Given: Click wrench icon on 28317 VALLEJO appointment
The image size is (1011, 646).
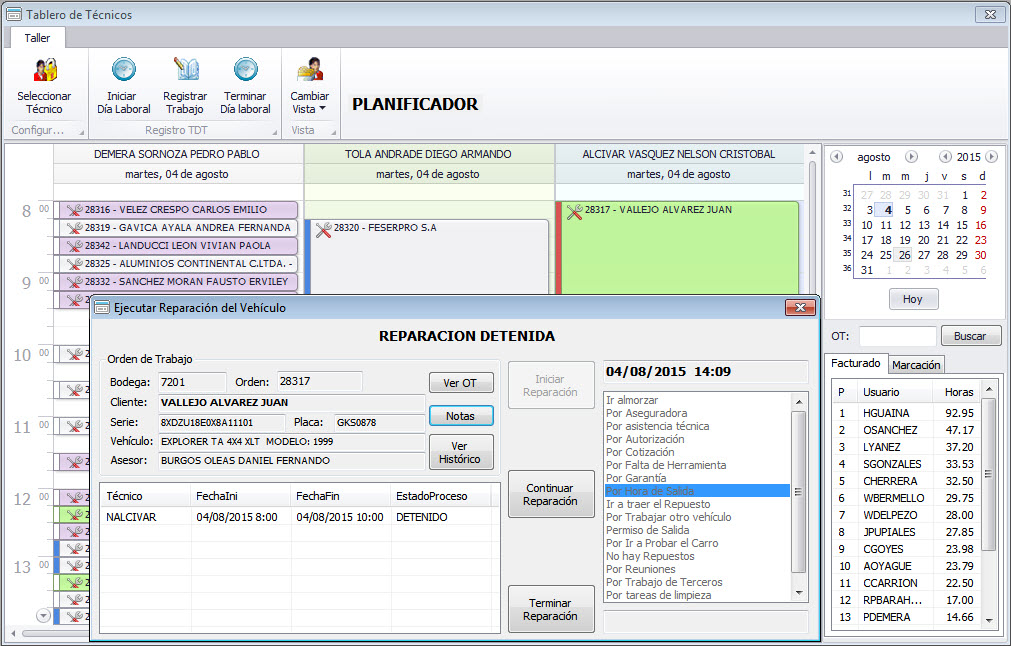Looking at the screenshot, I should pos(574,211).
